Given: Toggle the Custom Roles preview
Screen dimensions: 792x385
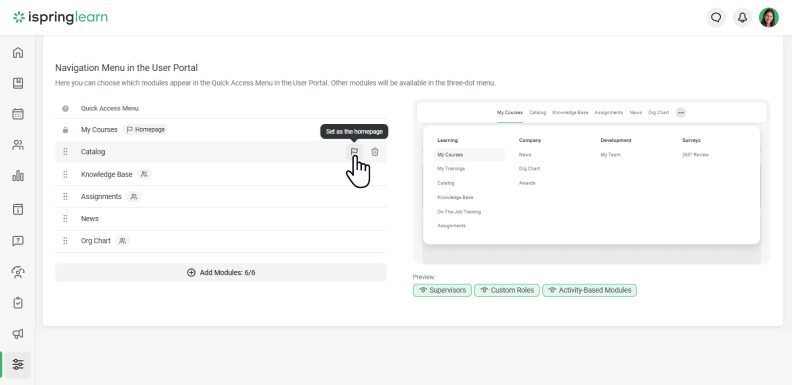Looking at the screenshot, I should [x=507, y=290].
